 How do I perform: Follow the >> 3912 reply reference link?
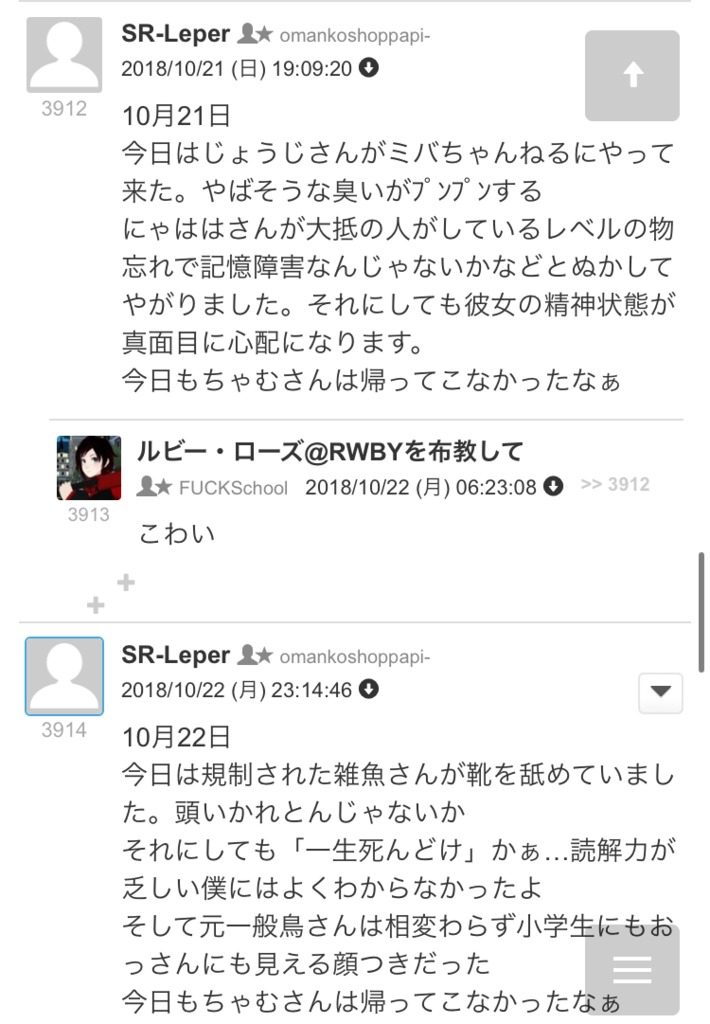click(x=615, y=485)
